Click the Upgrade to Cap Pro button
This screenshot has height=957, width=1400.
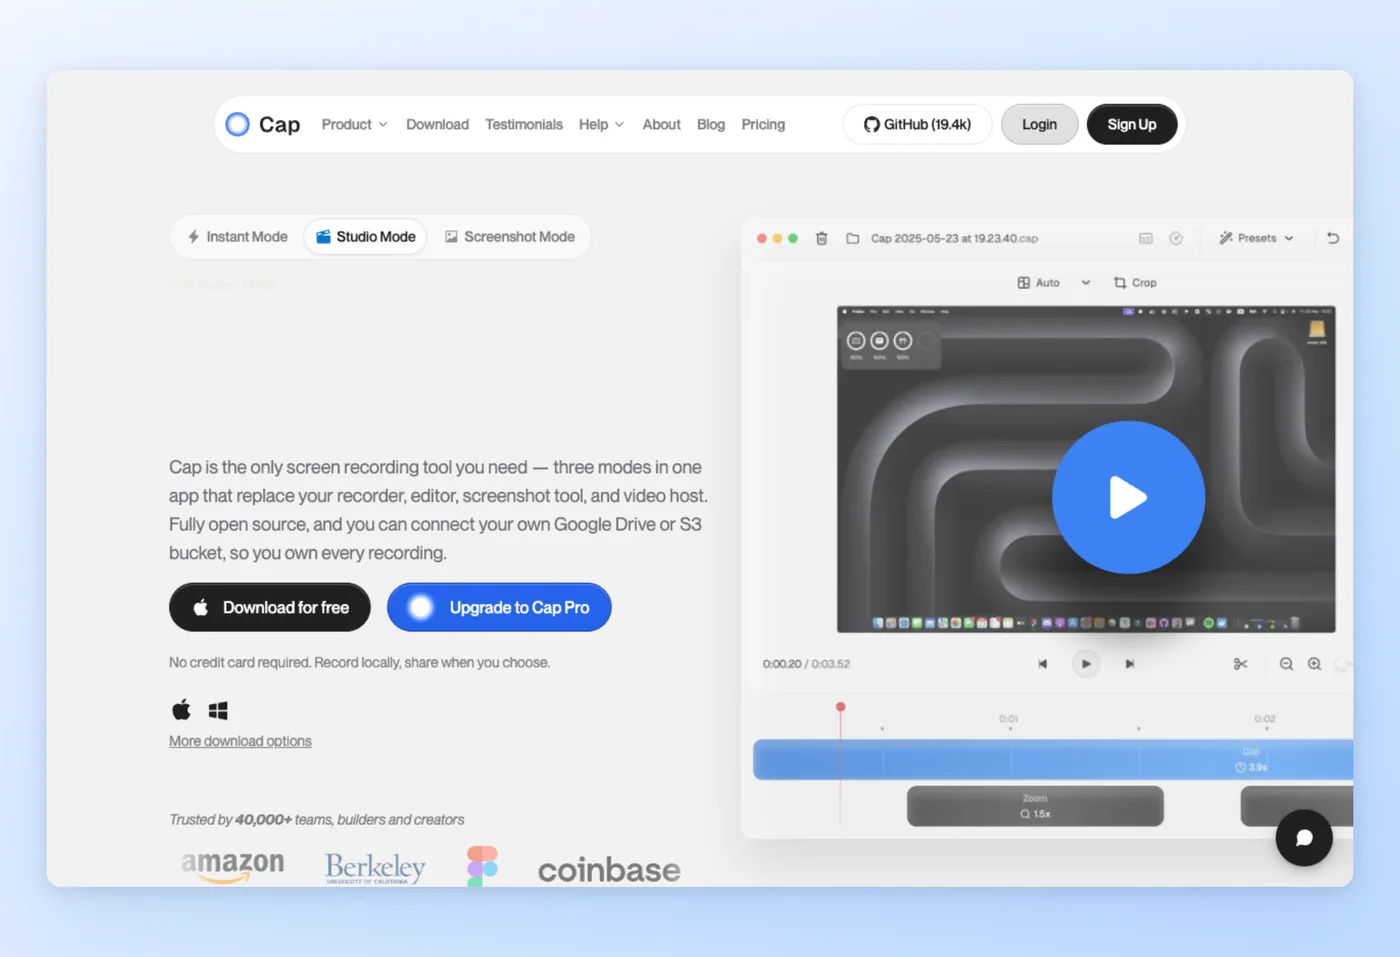[499, 607]
